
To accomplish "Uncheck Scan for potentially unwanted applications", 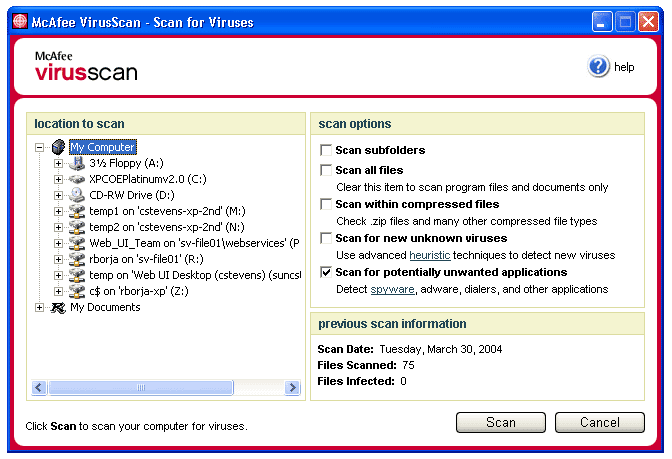I will pyautogui.click(x=326, y=272).
